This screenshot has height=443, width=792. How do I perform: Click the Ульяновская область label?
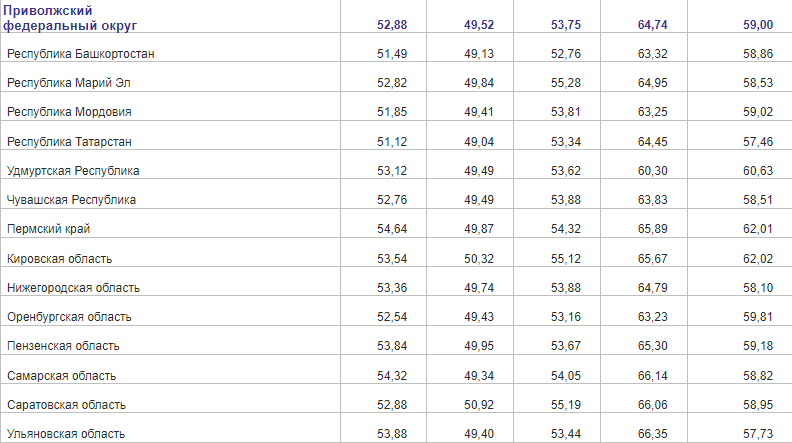[66, 434]
